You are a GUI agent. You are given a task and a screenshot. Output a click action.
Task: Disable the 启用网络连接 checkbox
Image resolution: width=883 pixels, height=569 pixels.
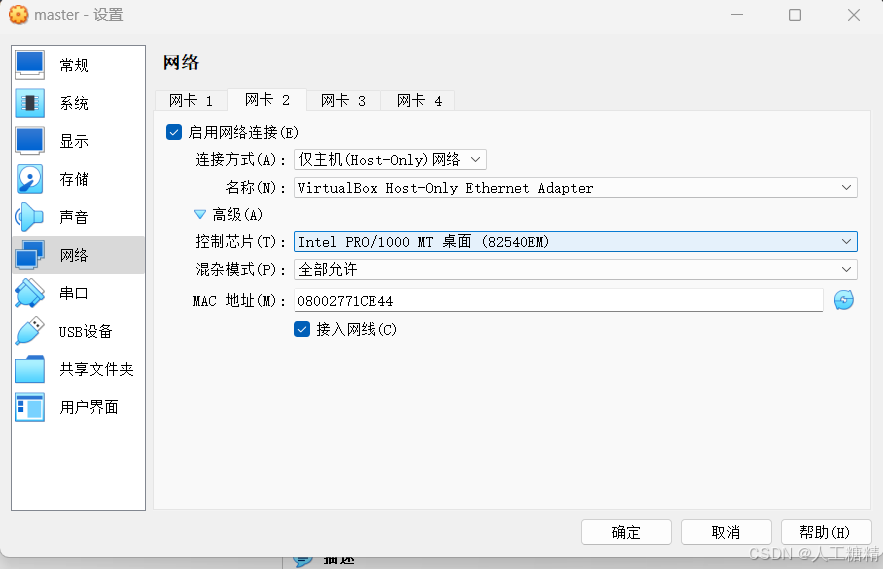click(x=174, y=132)
